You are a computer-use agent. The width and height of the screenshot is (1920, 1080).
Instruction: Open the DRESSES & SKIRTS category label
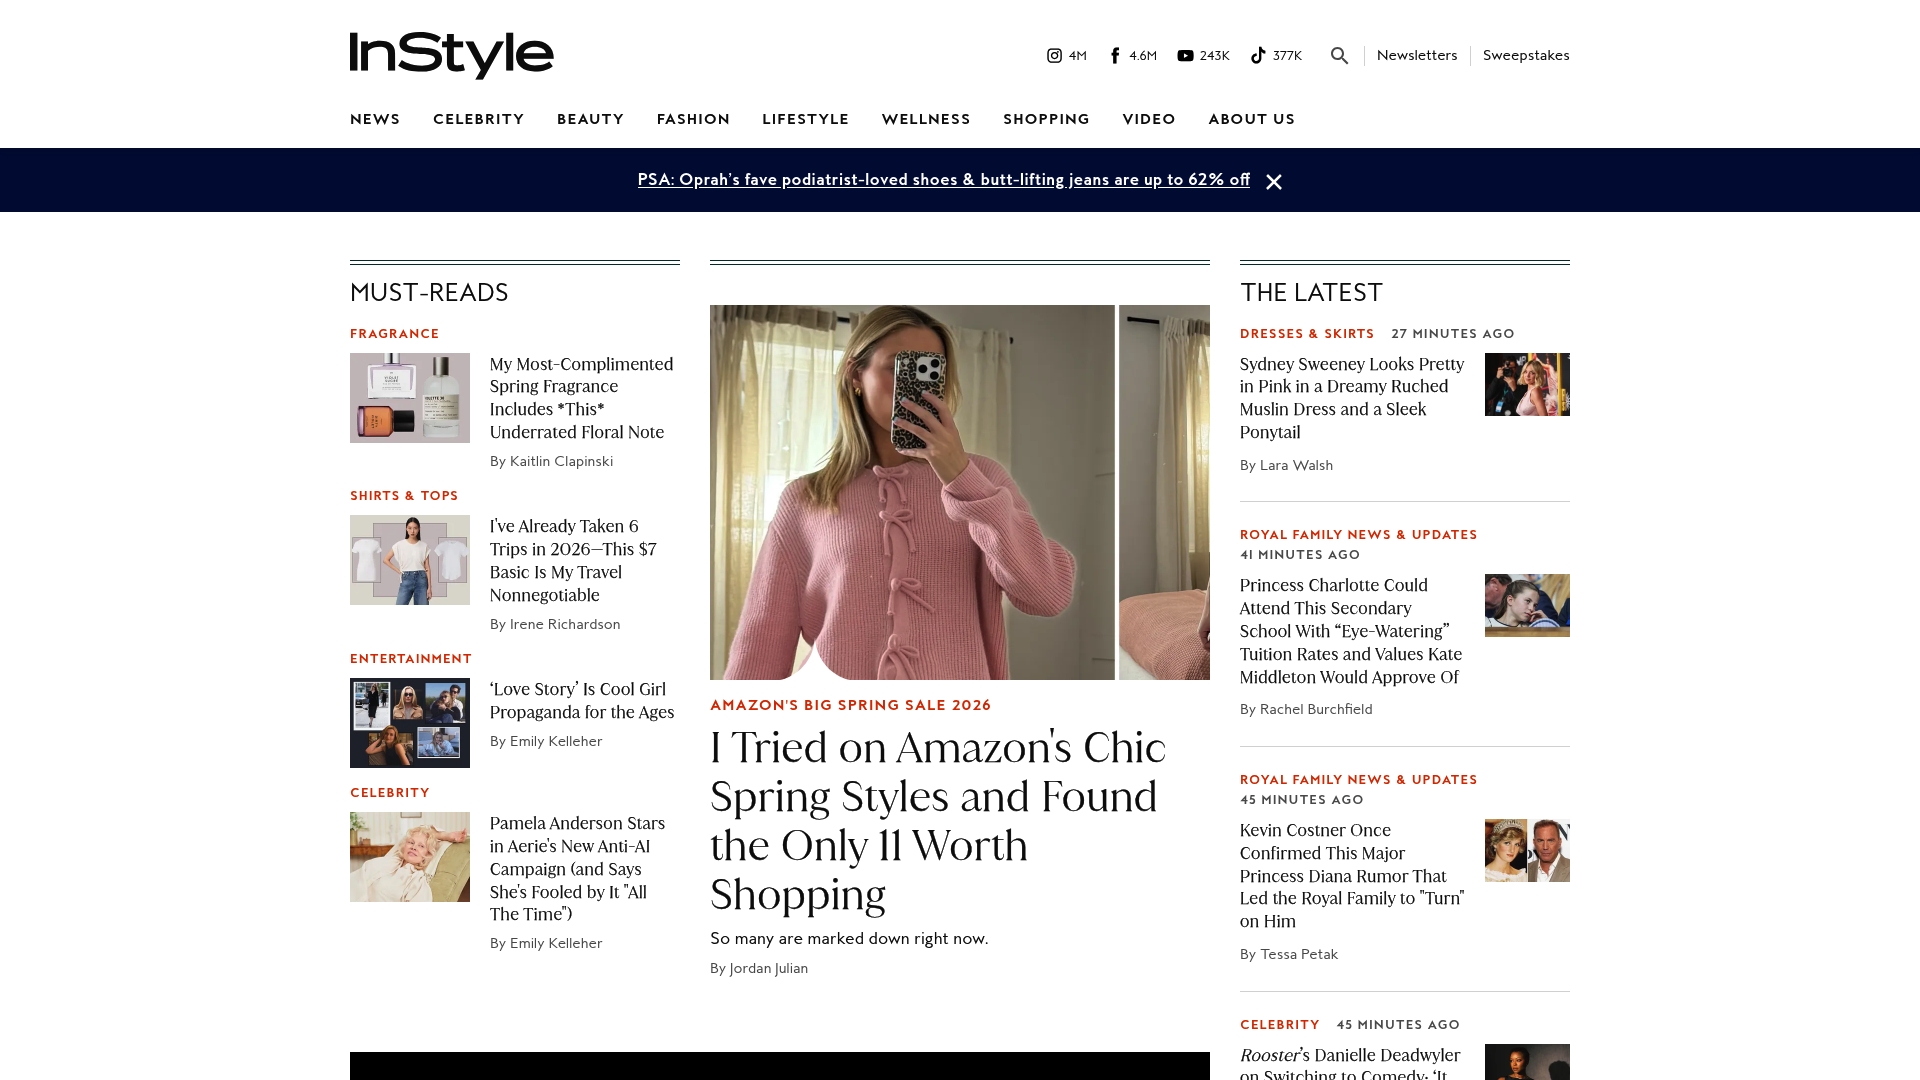point(1307,334)
